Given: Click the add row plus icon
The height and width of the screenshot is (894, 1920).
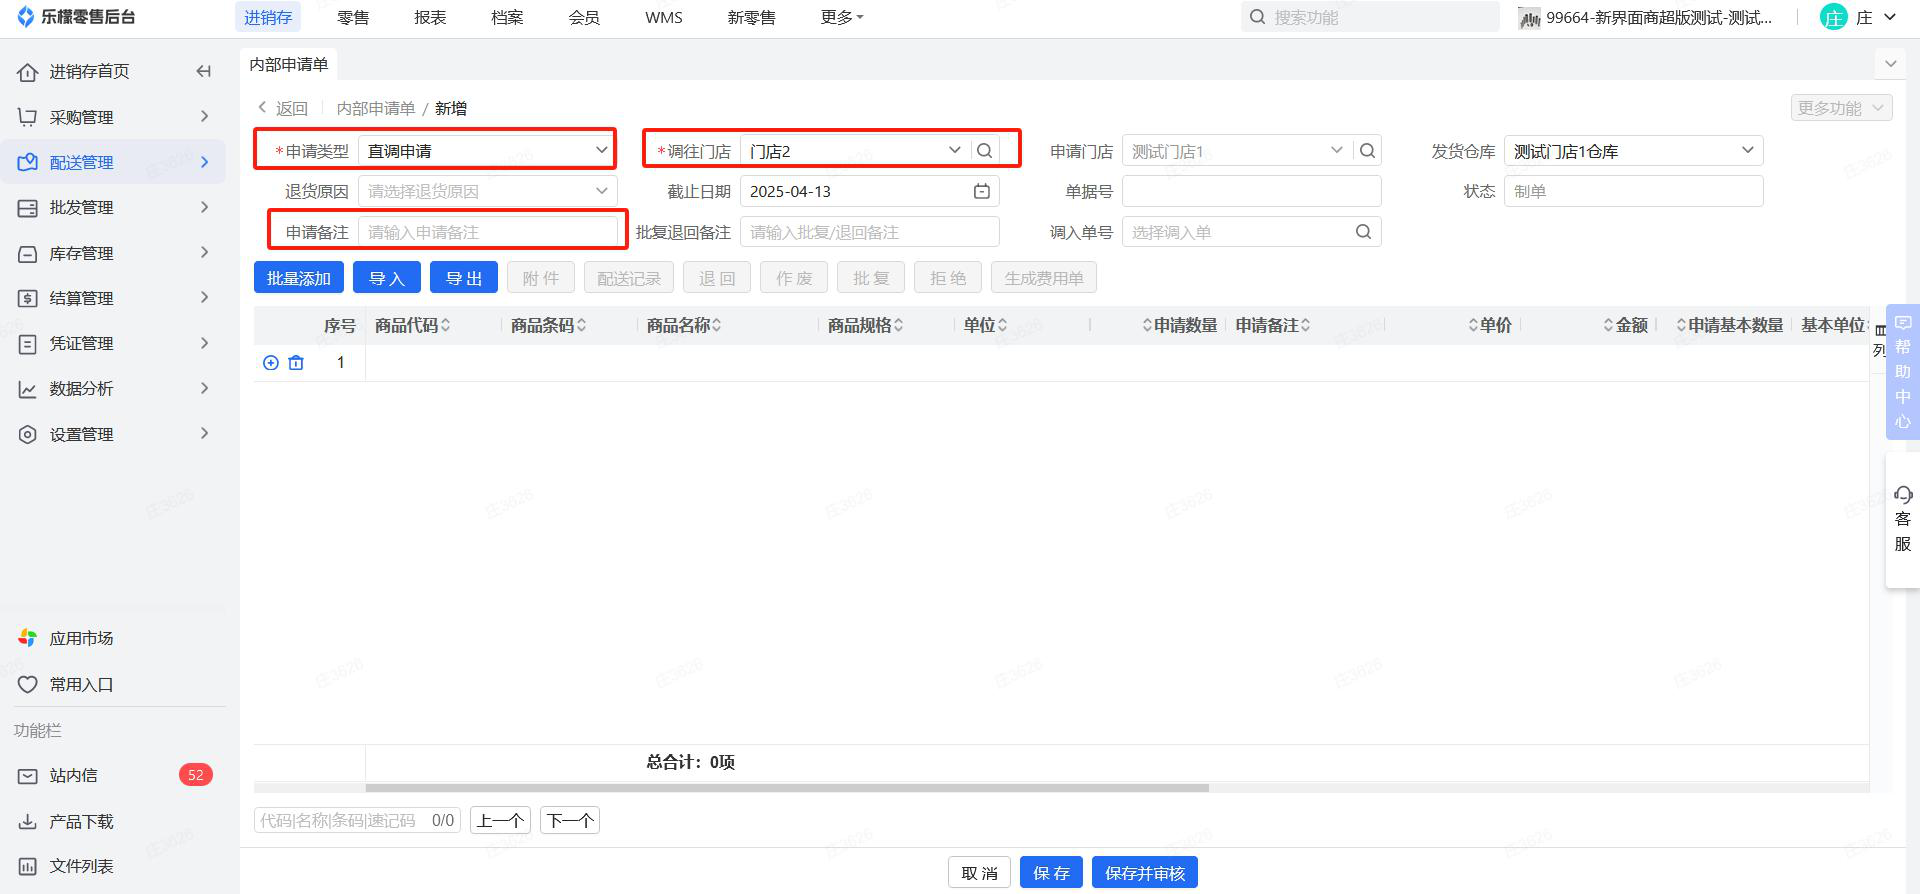Looking at the screenshot, I should pyautogui.click(x=270, y=363).
